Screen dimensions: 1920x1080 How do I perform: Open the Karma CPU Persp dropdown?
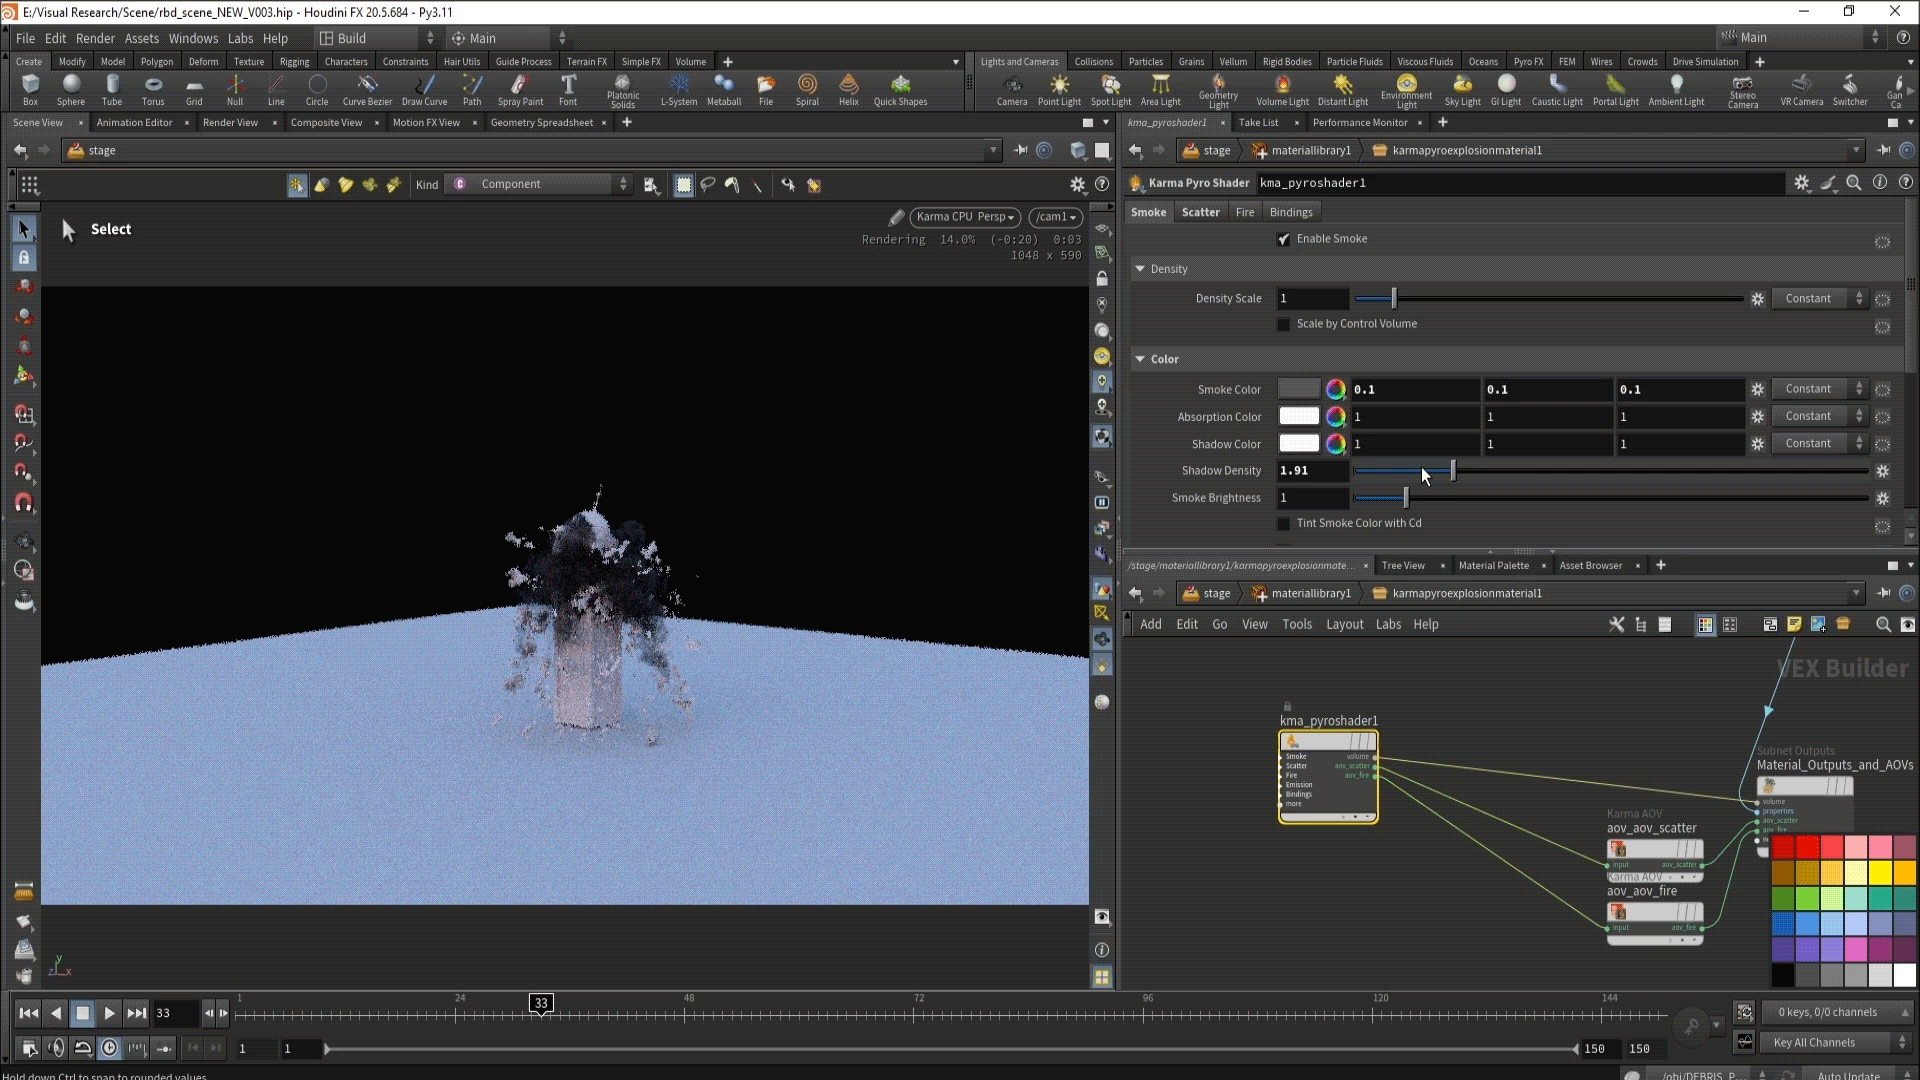click(x=965, y=217)
